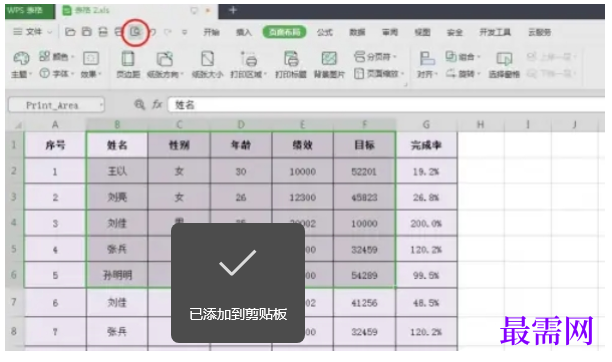Click the magnifier icon beside fx

tap(139, 104)
